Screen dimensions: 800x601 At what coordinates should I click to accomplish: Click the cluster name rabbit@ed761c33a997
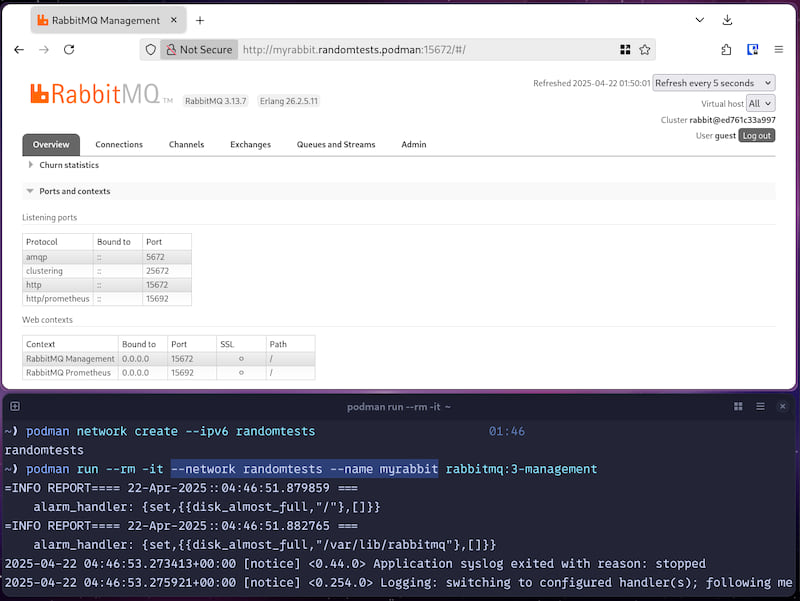(732, 120)
